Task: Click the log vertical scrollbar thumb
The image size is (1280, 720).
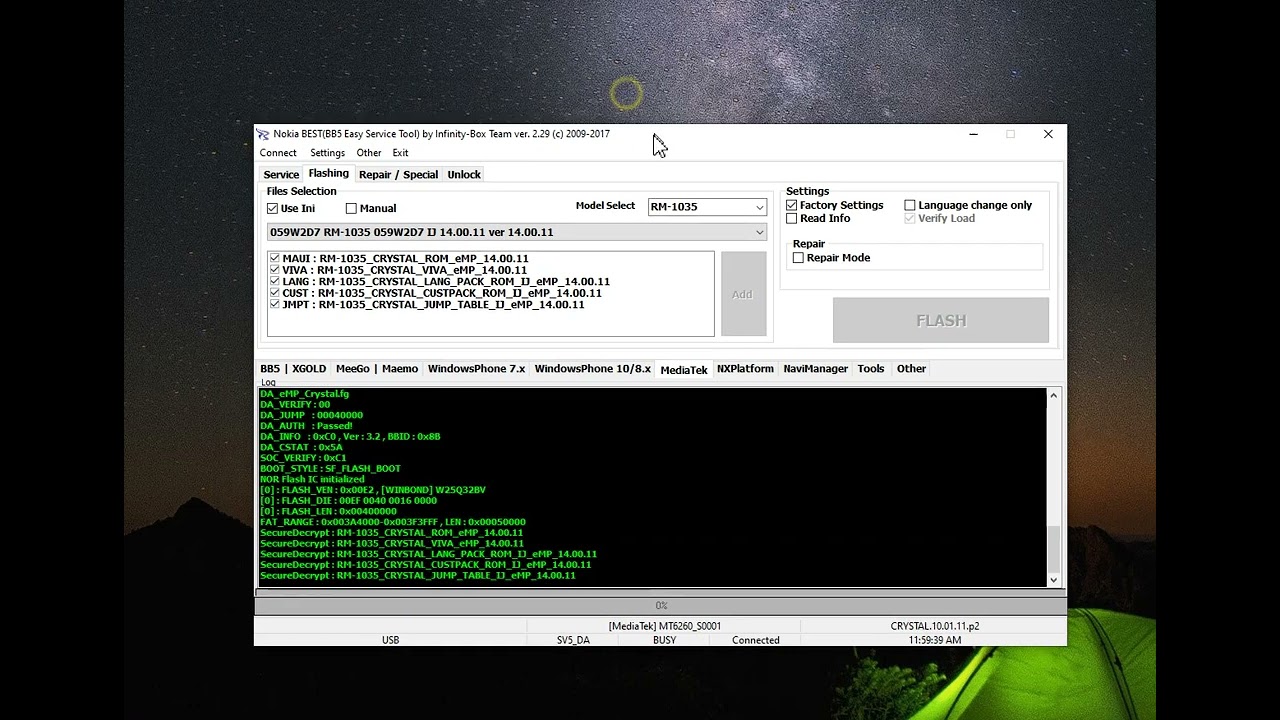Action: [1053, 548]
